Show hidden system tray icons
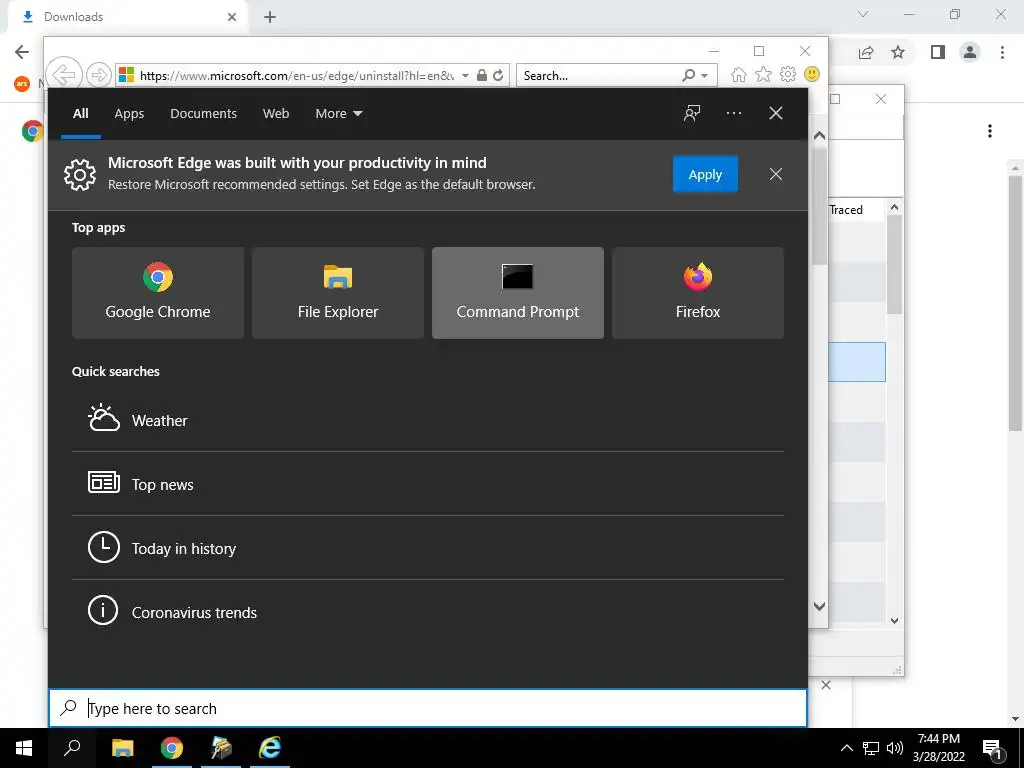This screenshot has height=768, width=1024. (846, 748)
